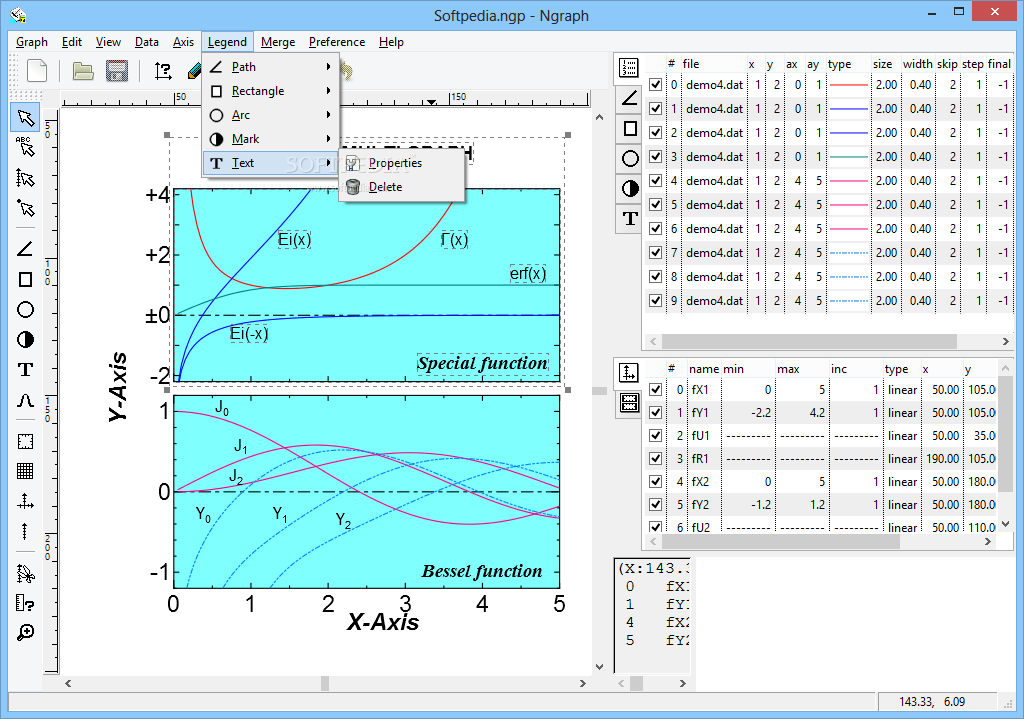Screen dimensions: 1024x719
Task: Select the pointer arrow tool
Action: (x=25, y=118)
